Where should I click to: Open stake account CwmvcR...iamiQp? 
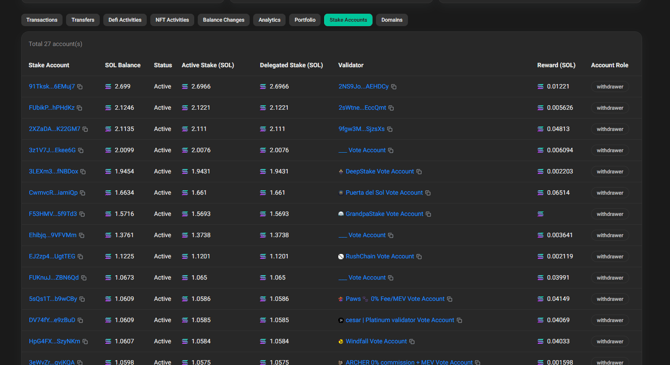(53, 192)
